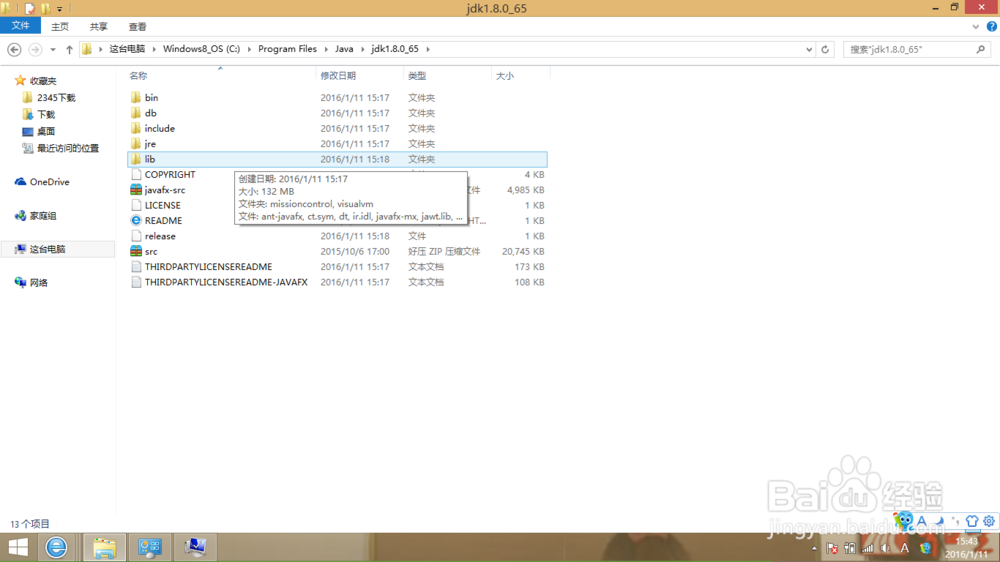Open 下载 in the navigation pane

[46, 115]
